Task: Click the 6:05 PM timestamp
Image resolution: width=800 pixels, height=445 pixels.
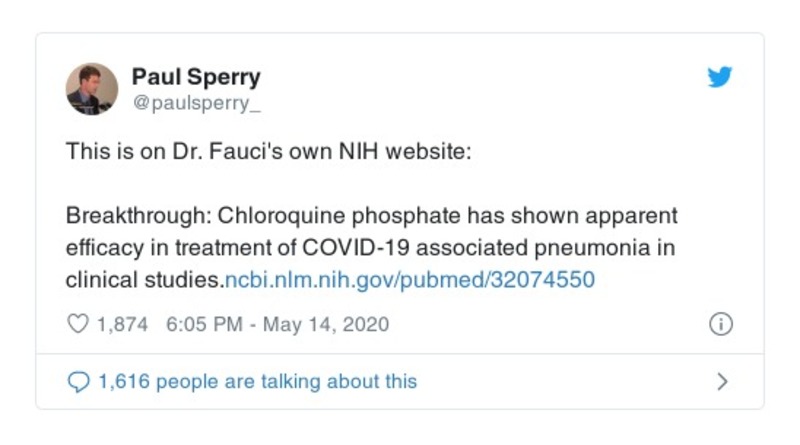Action: (x=198, y=325)
